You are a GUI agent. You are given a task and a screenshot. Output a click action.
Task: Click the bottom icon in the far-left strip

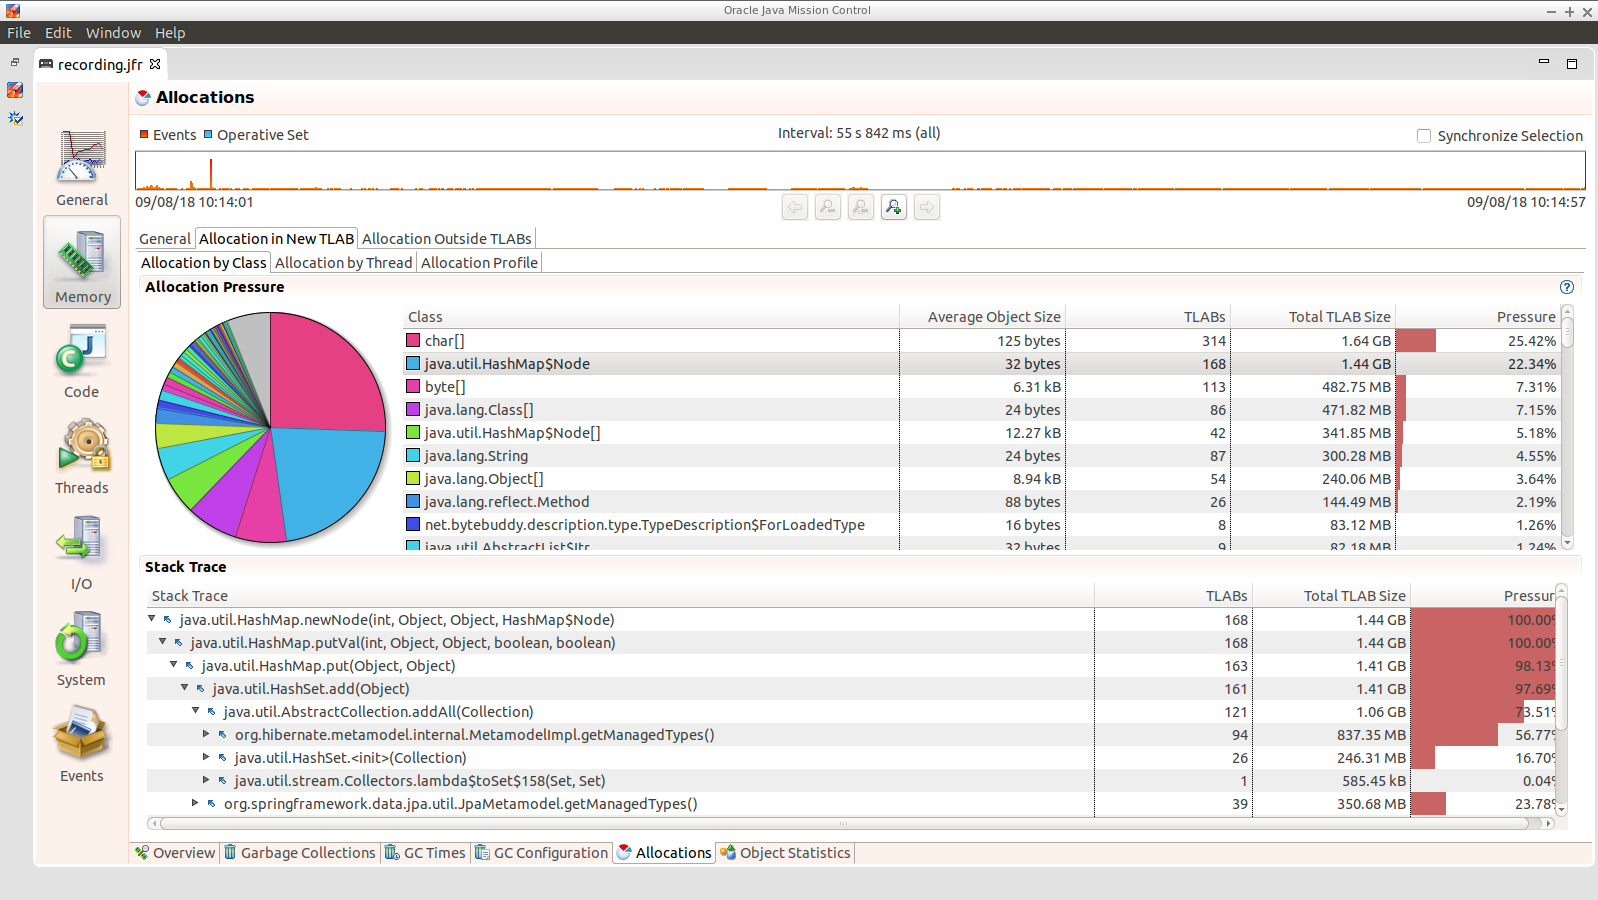point(15,118)
